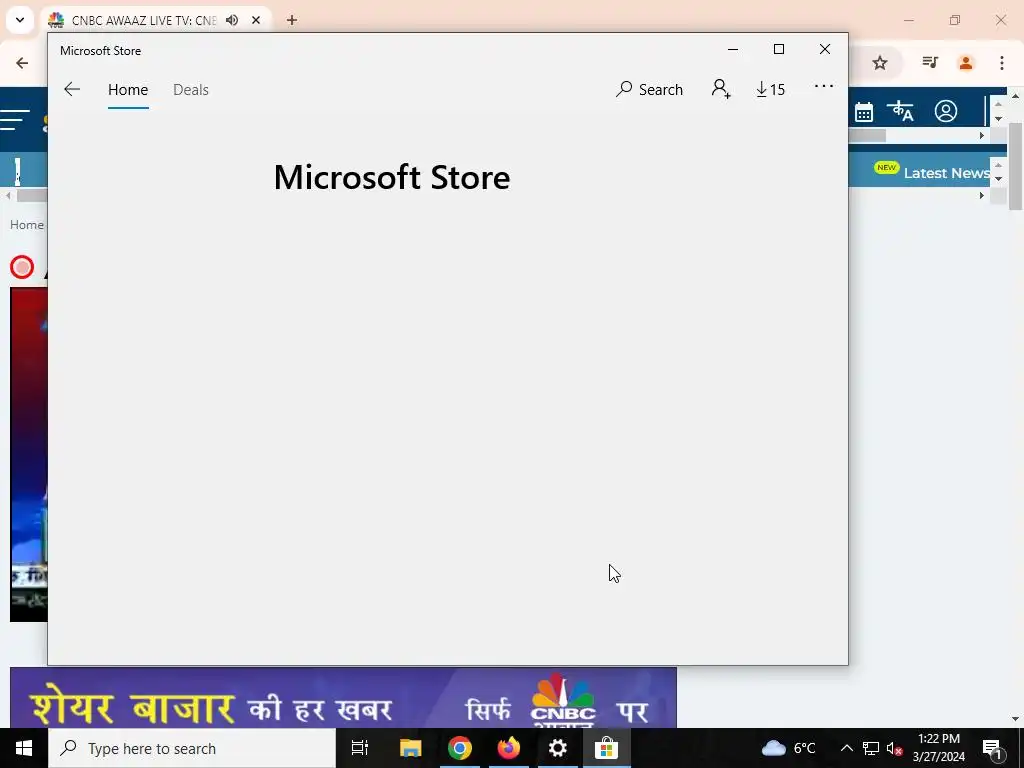Close the Microsoft Store window
The width and height of the screenshot is (1024, 768).
pyautogui.click(x=825, y=49)
